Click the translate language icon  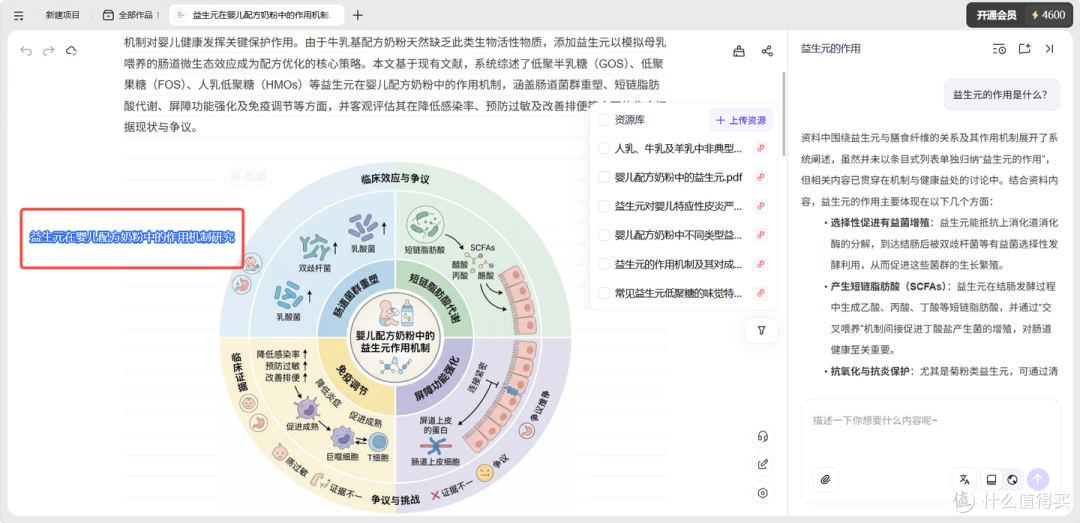click(964, 480)
